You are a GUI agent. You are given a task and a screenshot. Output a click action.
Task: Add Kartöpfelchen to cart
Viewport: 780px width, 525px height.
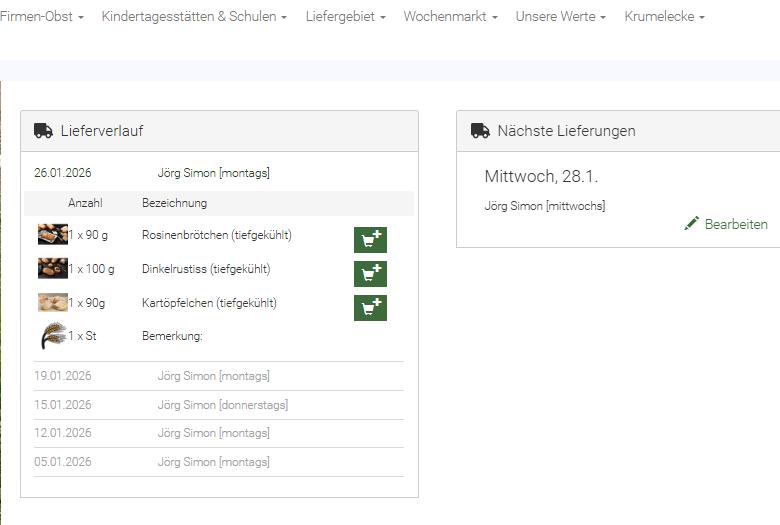(x=370, y=308)
